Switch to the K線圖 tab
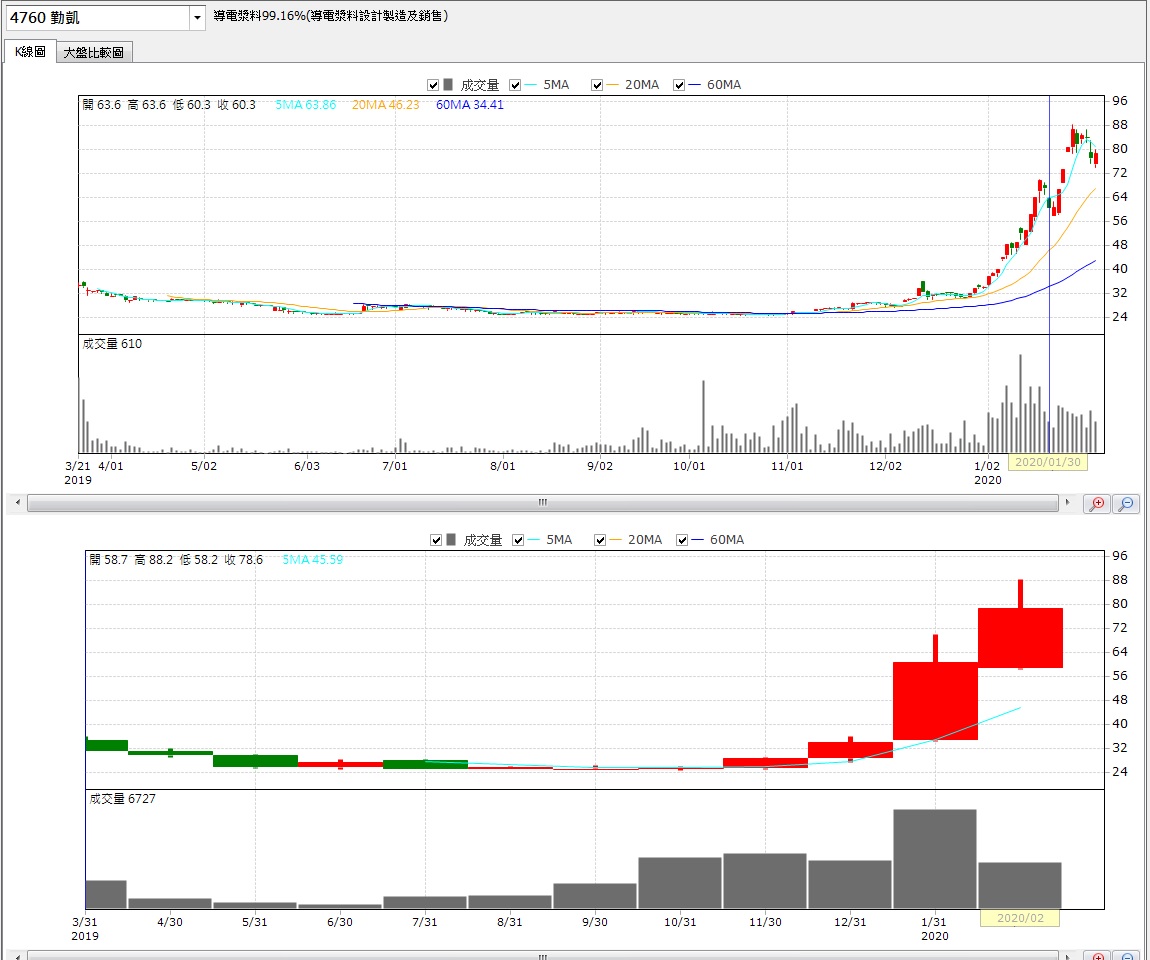1150x960 pixels. click(x=30, y=52)
